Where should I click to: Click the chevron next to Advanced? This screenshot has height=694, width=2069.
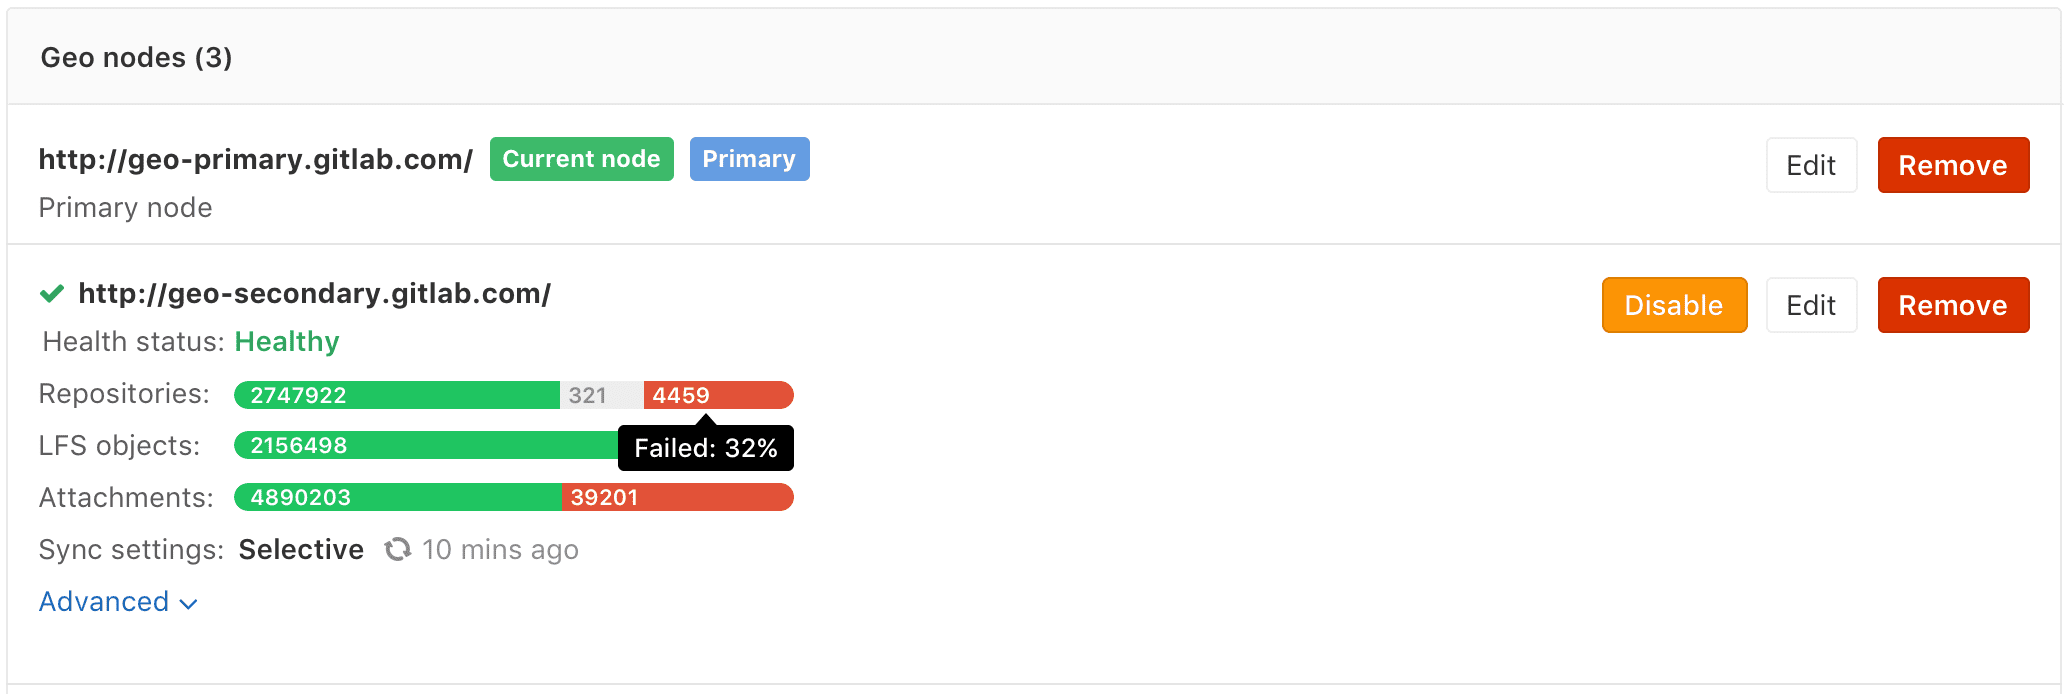point(188,603)
